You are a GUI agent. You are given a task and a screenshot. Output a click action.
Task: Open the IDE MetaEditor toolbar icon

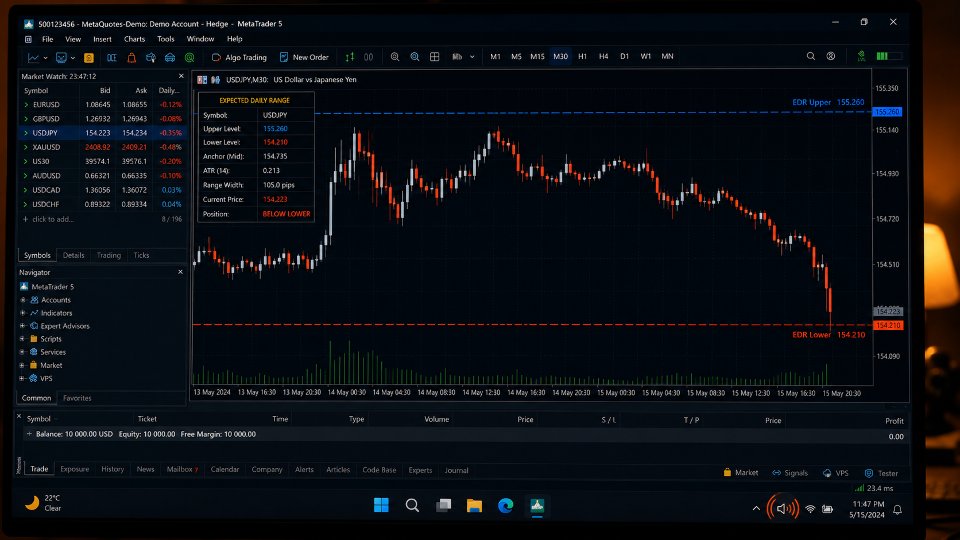point(111,58)
